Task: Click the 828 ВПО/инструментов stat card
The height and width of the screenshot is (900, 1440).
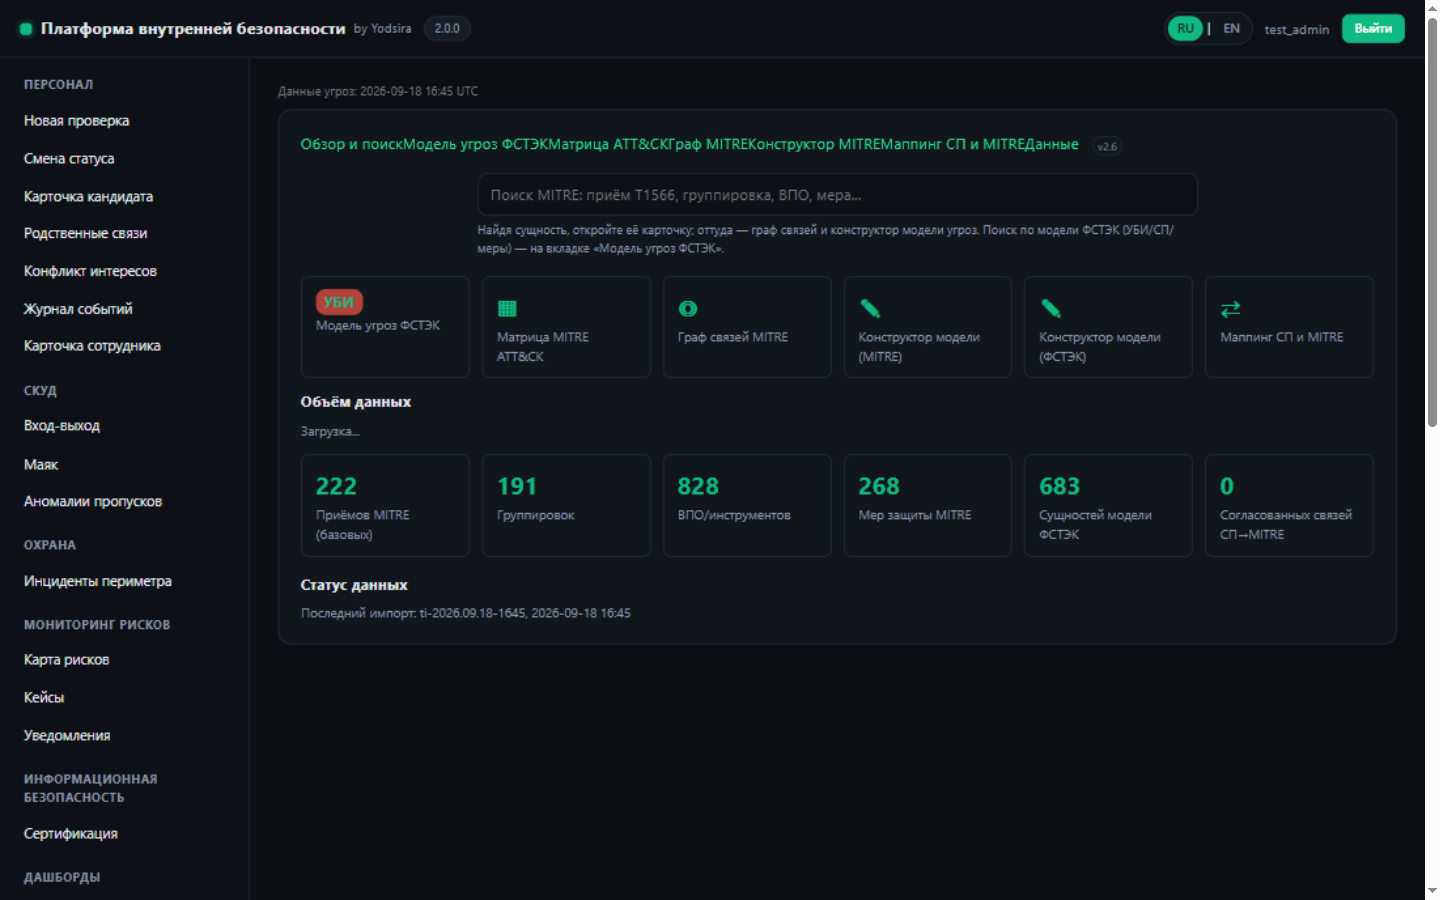Action: tap(747, 505)
